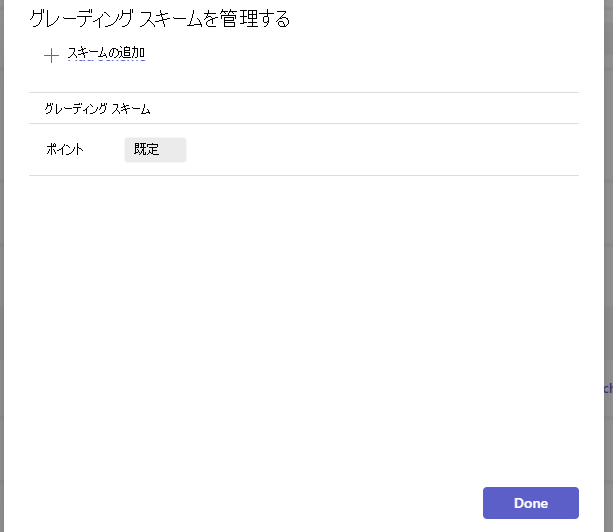
Task: Click the plus icon to add scheme
Action: pyautogui.click(x=51, y=56)
